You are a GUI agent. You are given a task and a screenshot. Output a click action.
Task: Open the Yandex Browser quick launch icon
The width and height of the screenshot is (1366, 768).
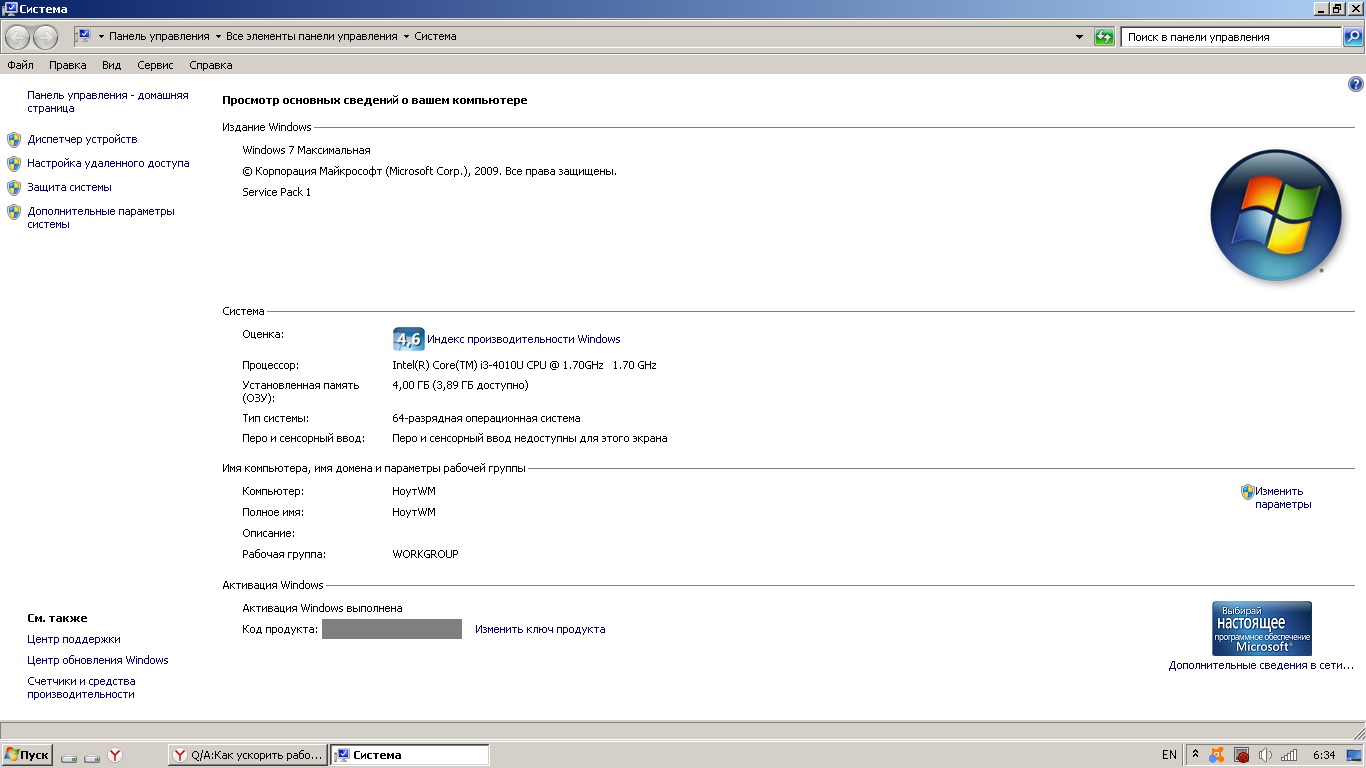[x=116, y=756]
